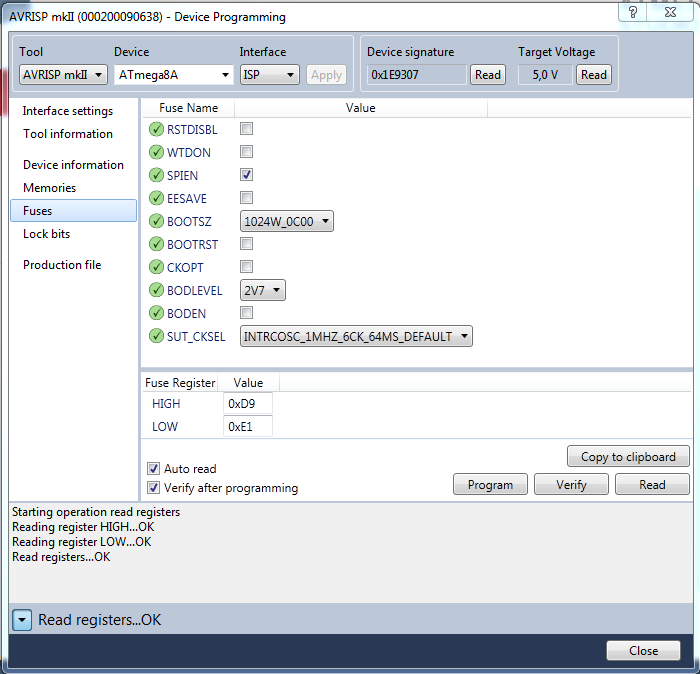Enable the BODEN fuse checkbox
Screen dimensions: 700x674
click(x=246, y=312)
